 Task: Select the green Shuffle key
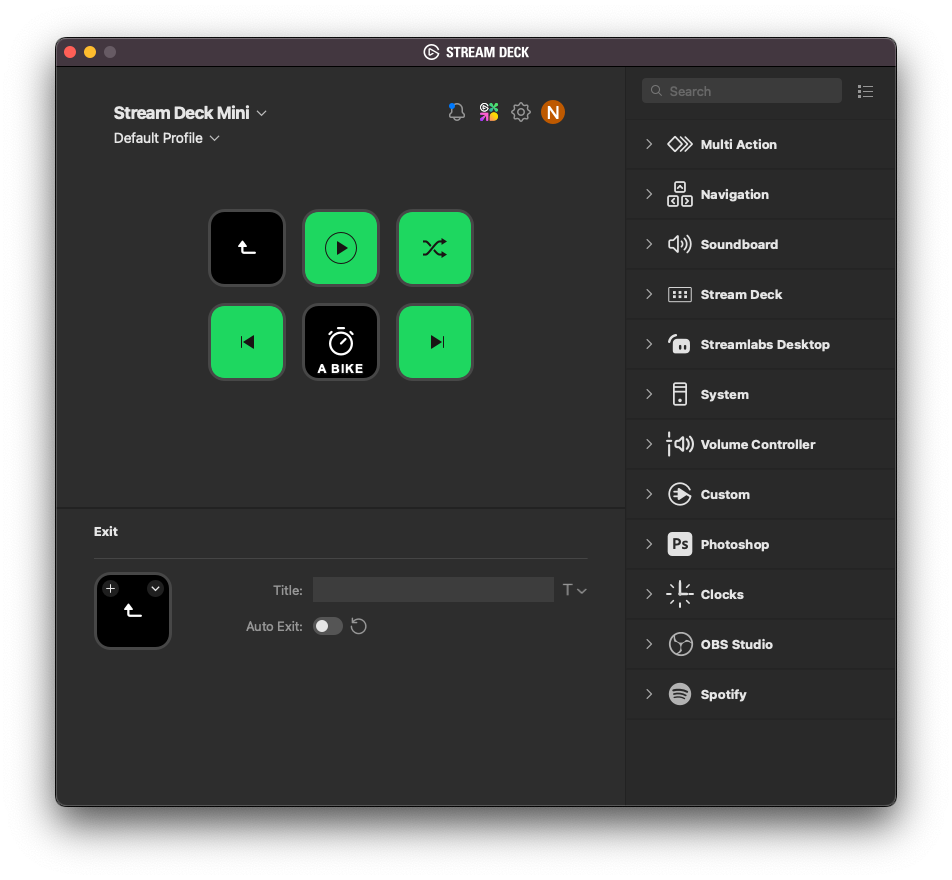[x=435, y=248]
